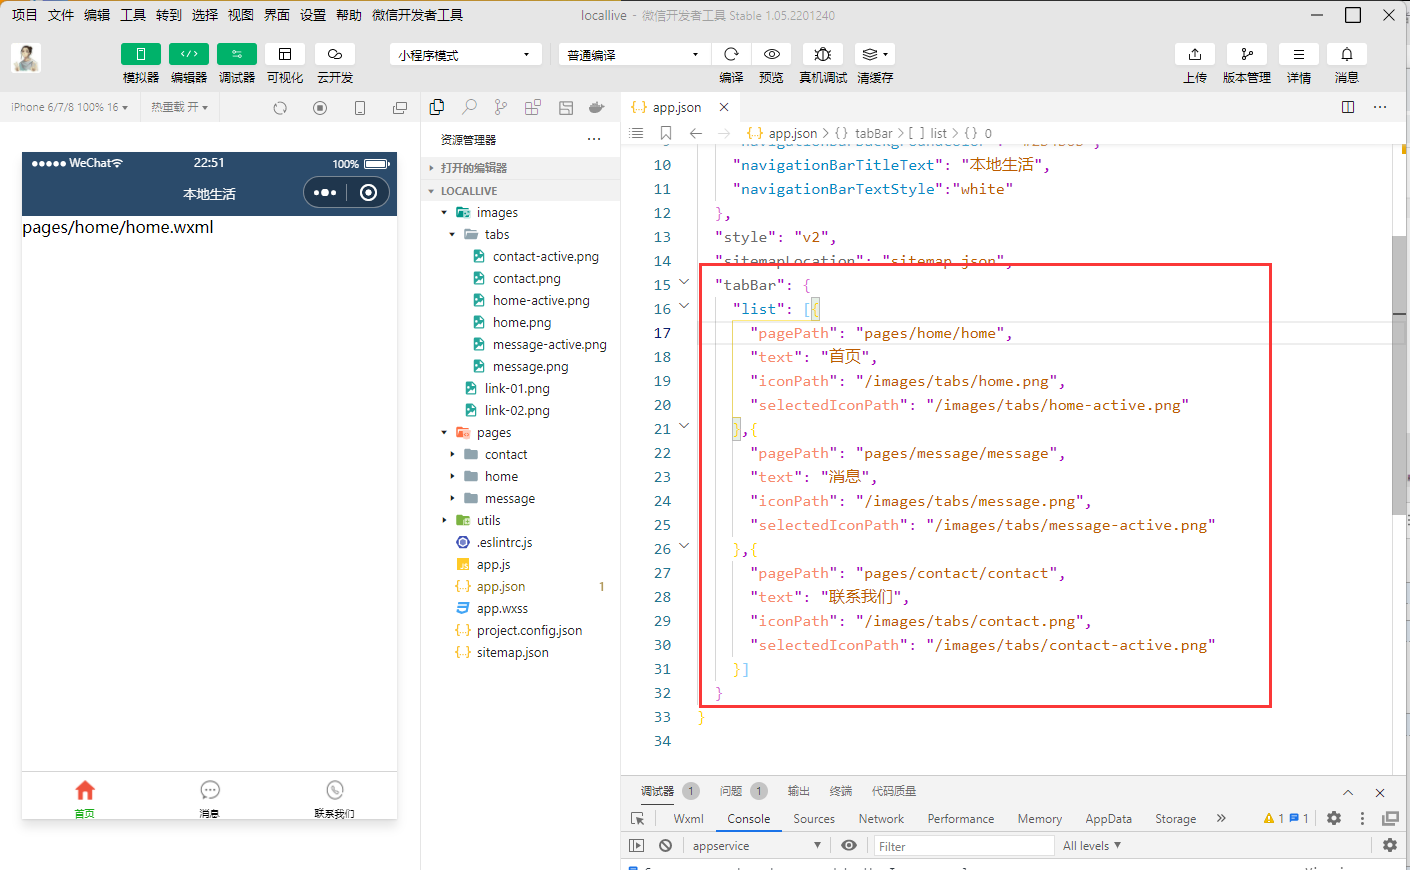Viewport: 1410px width, 870px height.
Task: Tap the 联系我们 tab in simulator
Action: (x=335, y=798)
